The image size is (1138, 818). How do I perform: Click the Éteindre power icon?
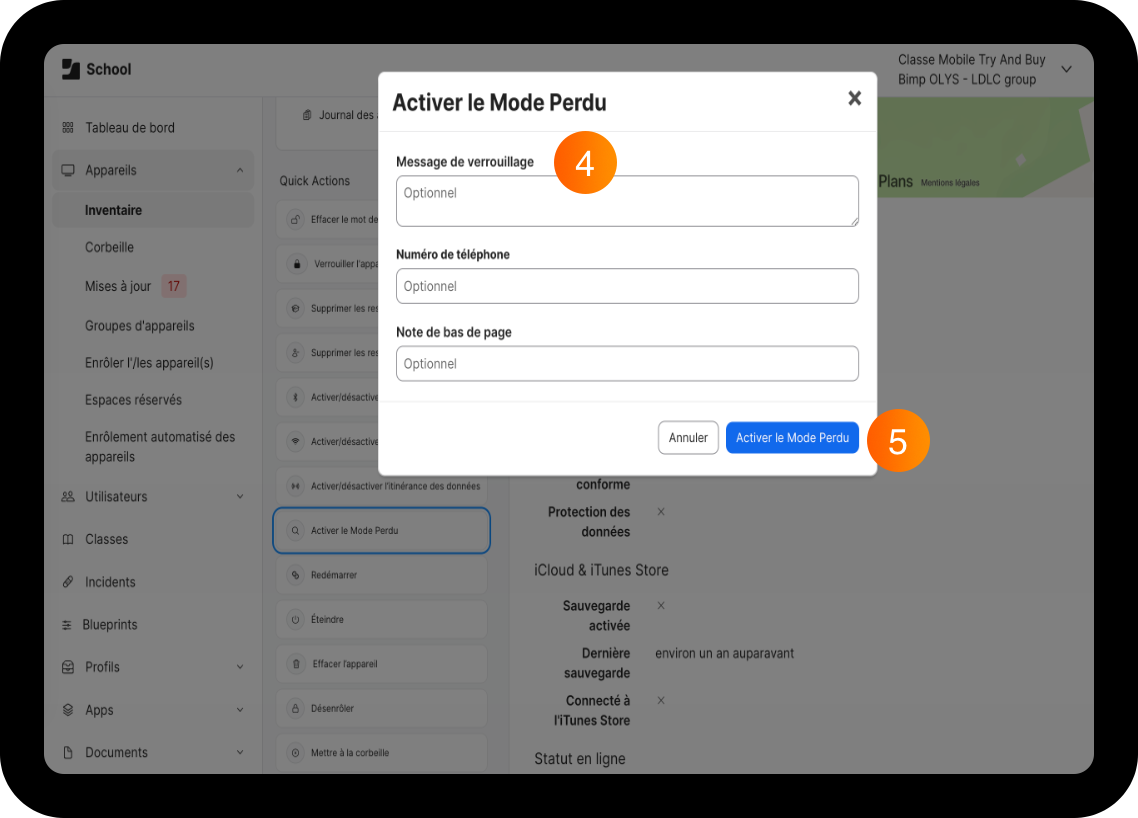tap(295, 619)
